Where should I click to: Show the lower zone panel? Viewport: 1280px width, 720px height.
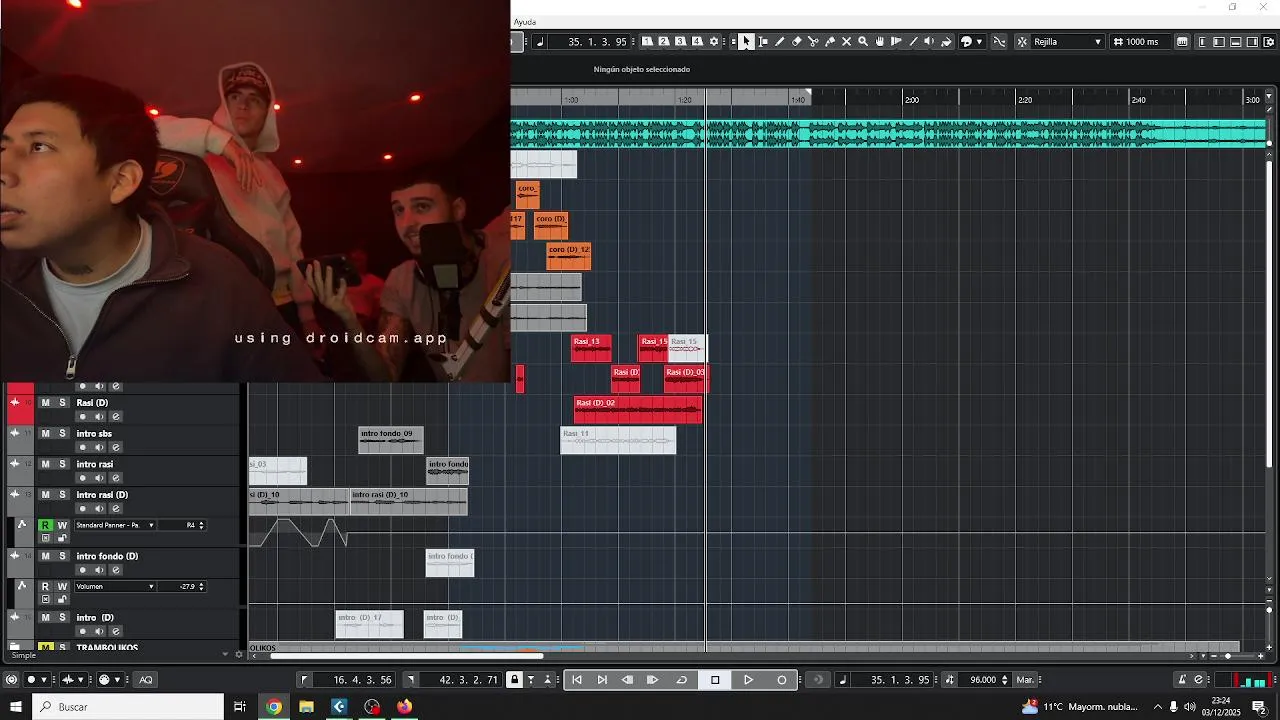pyautogui.click(x=1236, y=41)
